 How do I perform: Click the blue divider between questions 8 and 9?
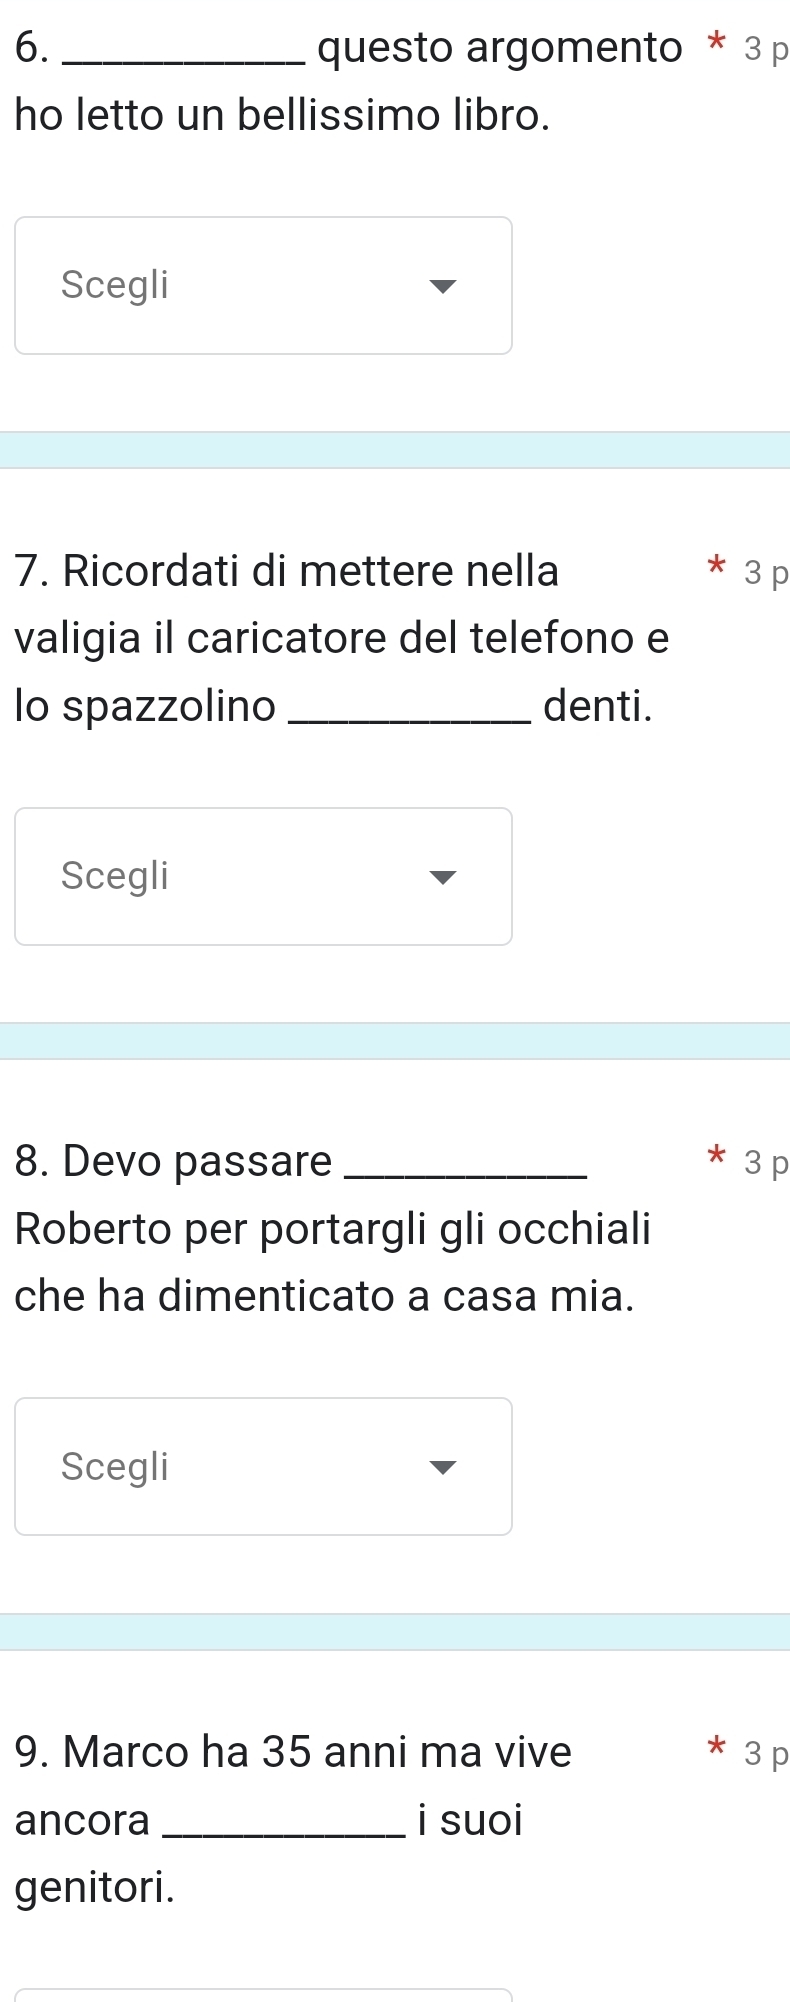point(395,1631)
